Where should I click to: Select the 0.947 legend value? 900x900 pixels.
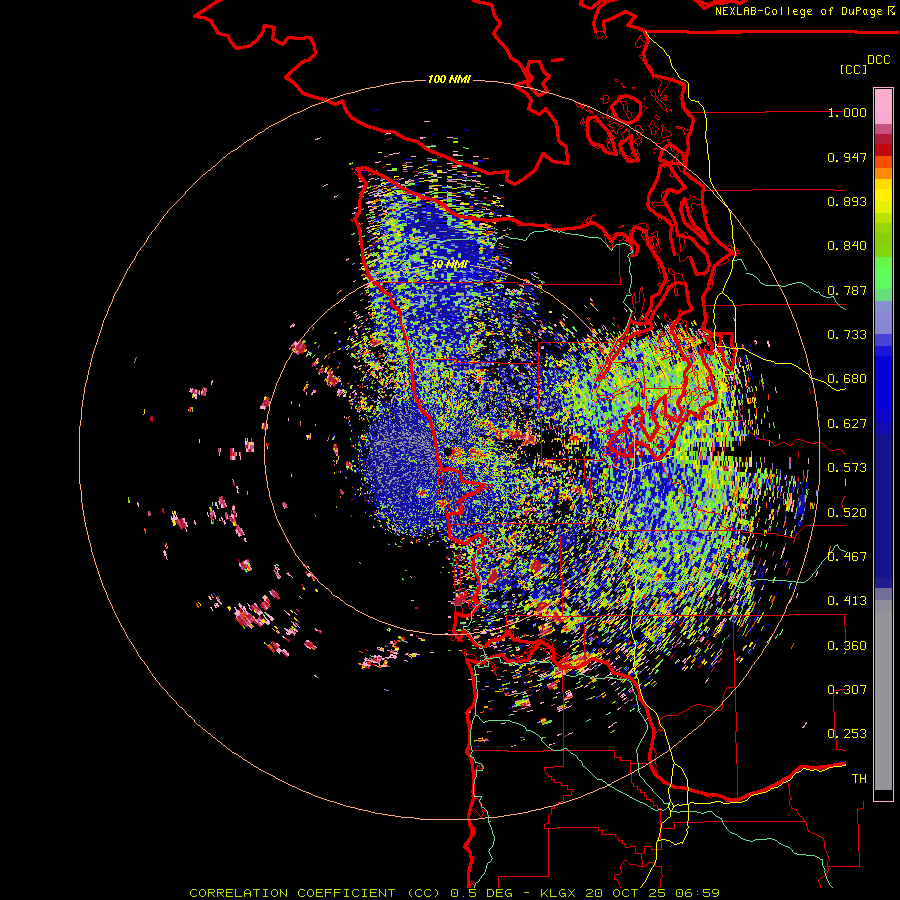pyautogui.click(x=847, y=157)
